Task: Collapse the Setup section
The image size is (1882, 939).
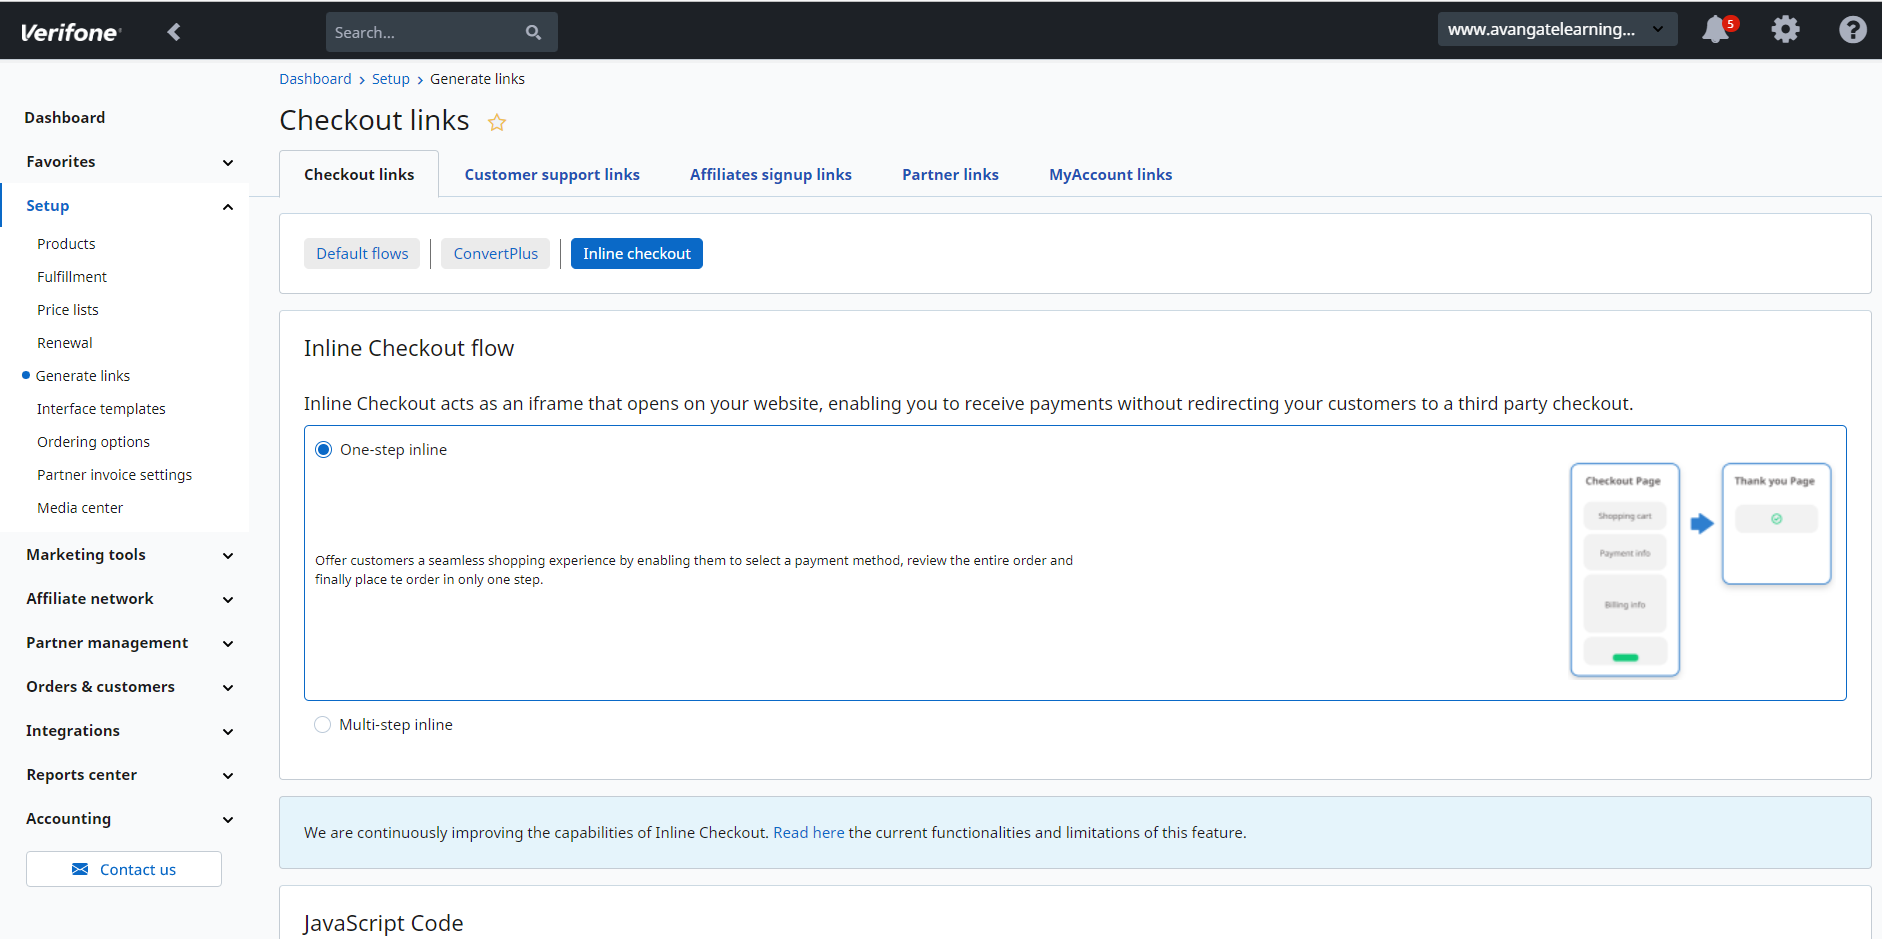Action: pyautogui.click(x=228, y=207)
